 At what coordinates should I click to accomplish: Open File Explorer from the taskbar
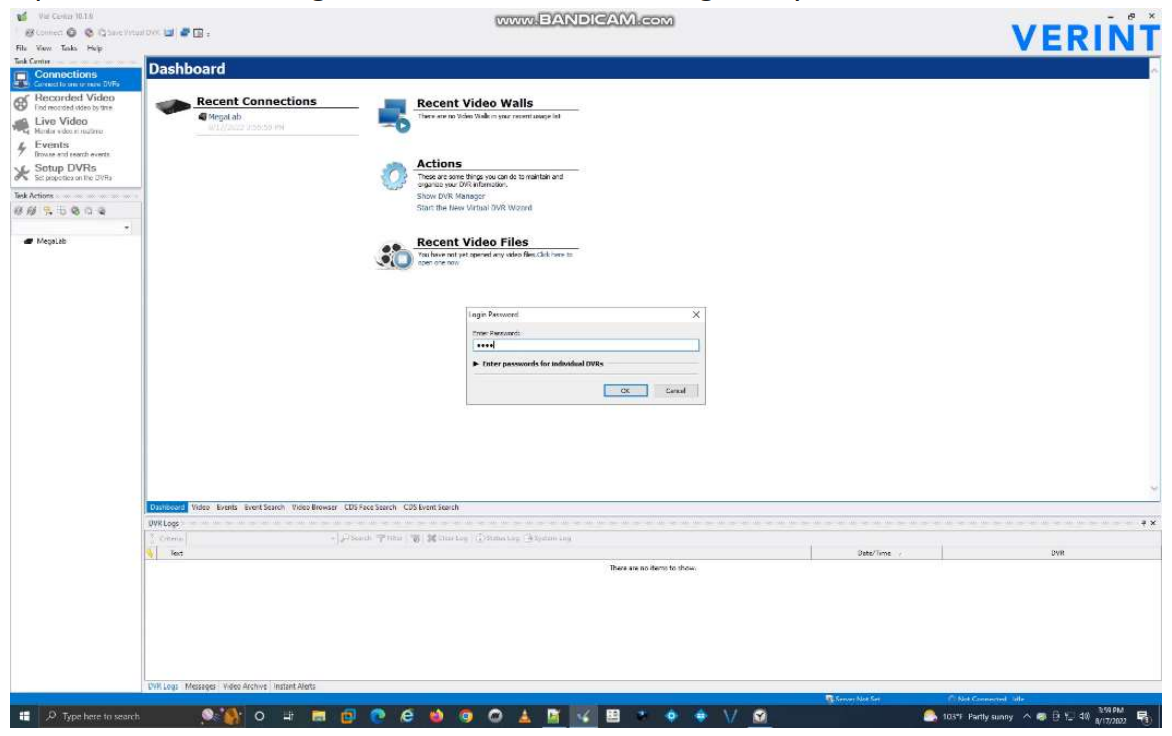coord(318,716)
